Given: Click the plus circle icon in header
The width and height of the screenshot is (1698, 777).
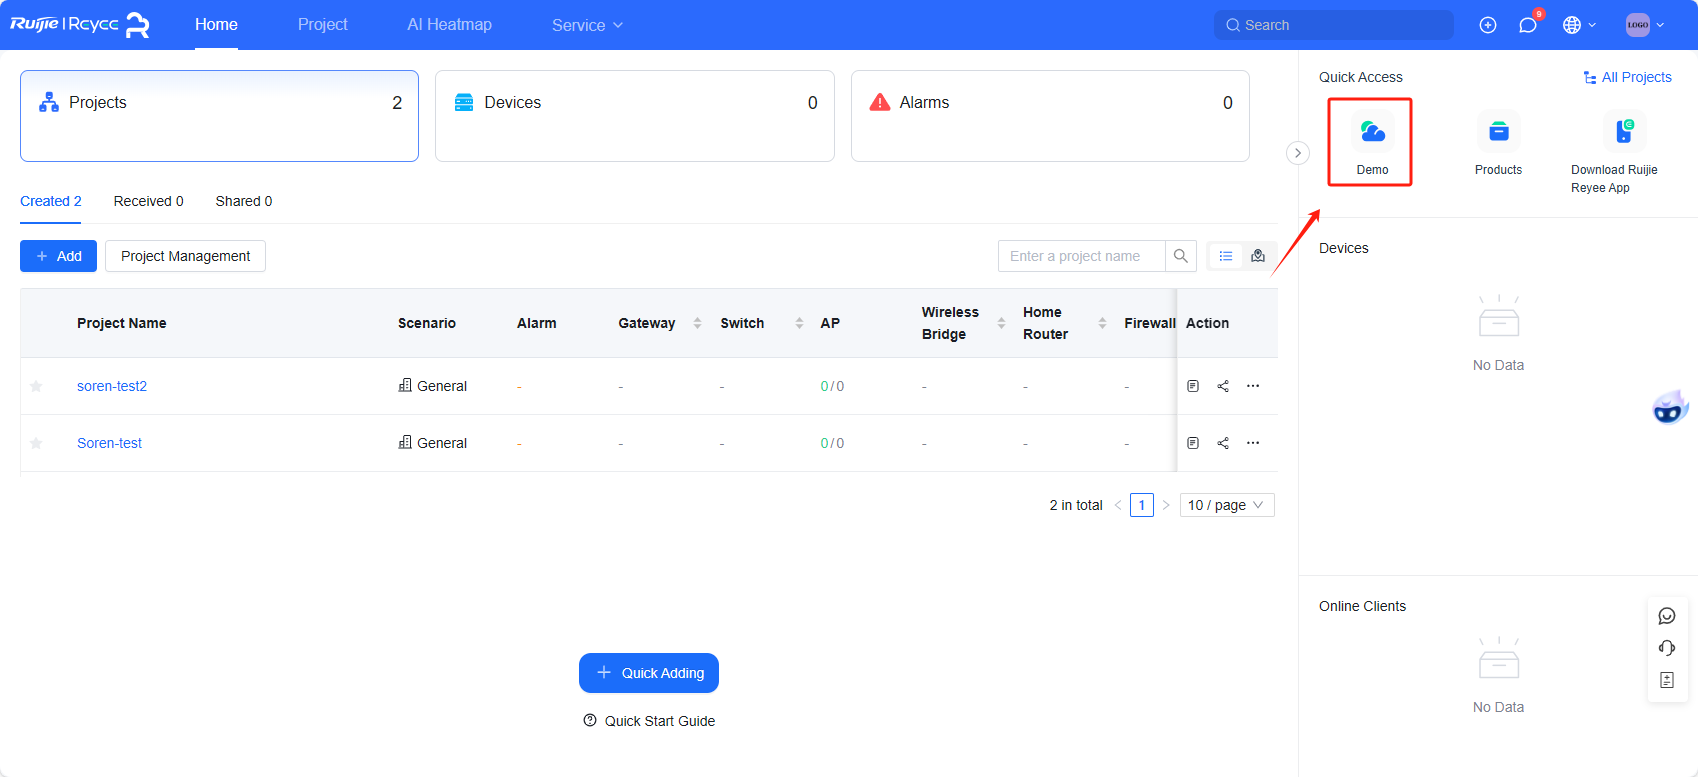Looking at the screenshot, I should tap(1488, 25).
